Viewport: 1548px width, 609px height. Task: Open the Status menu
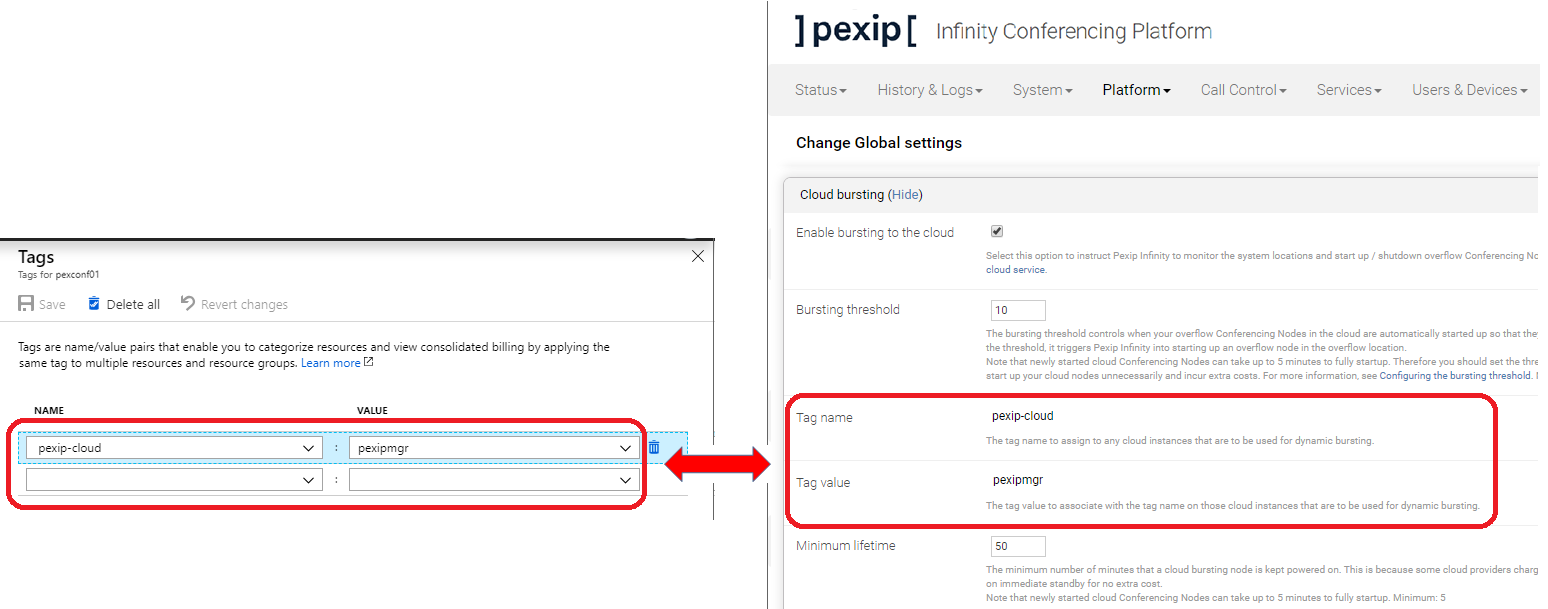click(x=820, y=90)
